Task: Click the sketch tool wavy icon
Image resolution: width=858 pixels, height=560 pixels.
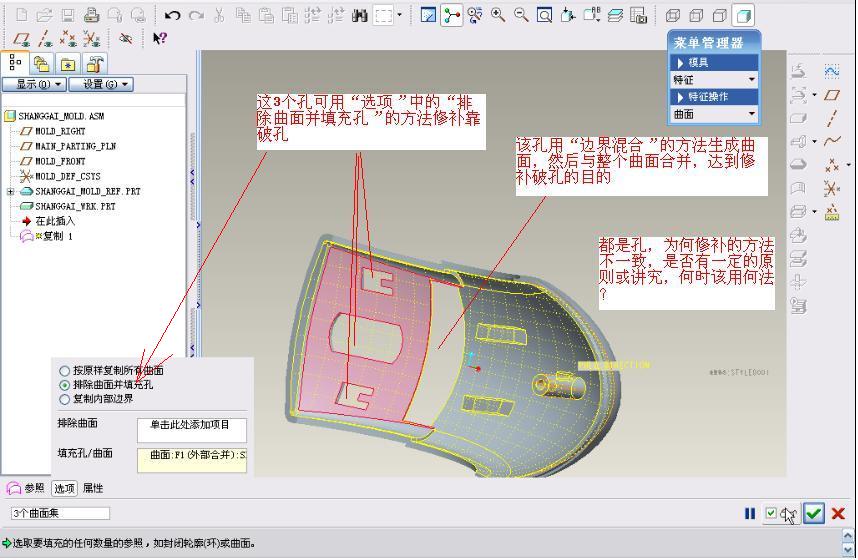Action: coord(832,71)
